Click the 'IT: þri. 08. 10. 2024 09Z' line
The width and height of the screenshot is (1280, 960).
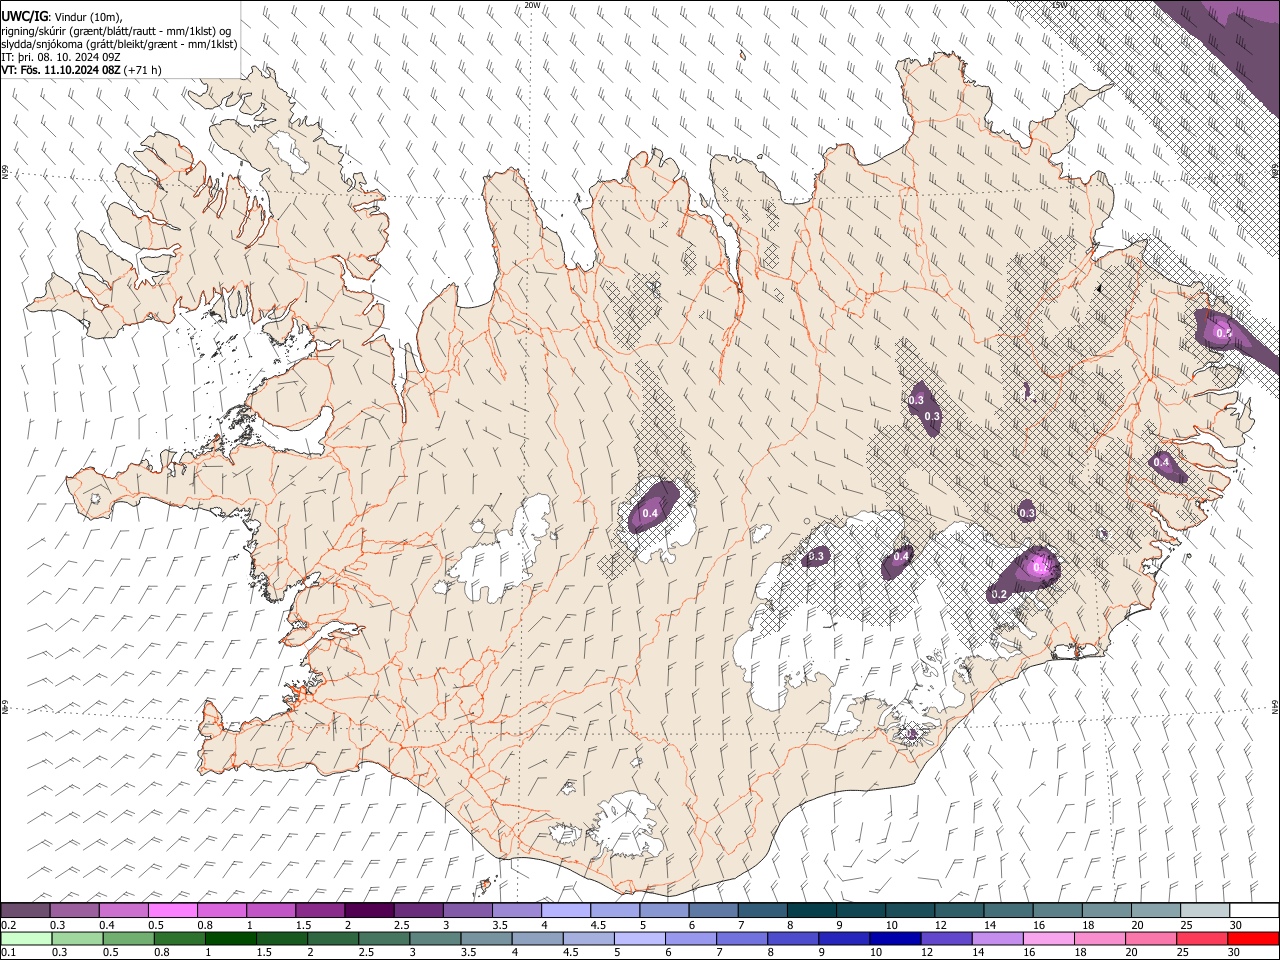pyautogui.click(x=60, y=57)
